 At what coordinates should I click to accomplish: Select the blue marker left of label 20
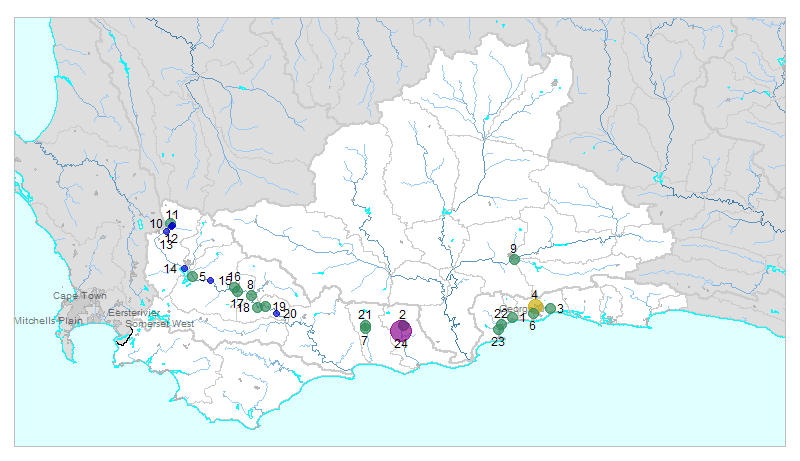[x=277, y=313]
